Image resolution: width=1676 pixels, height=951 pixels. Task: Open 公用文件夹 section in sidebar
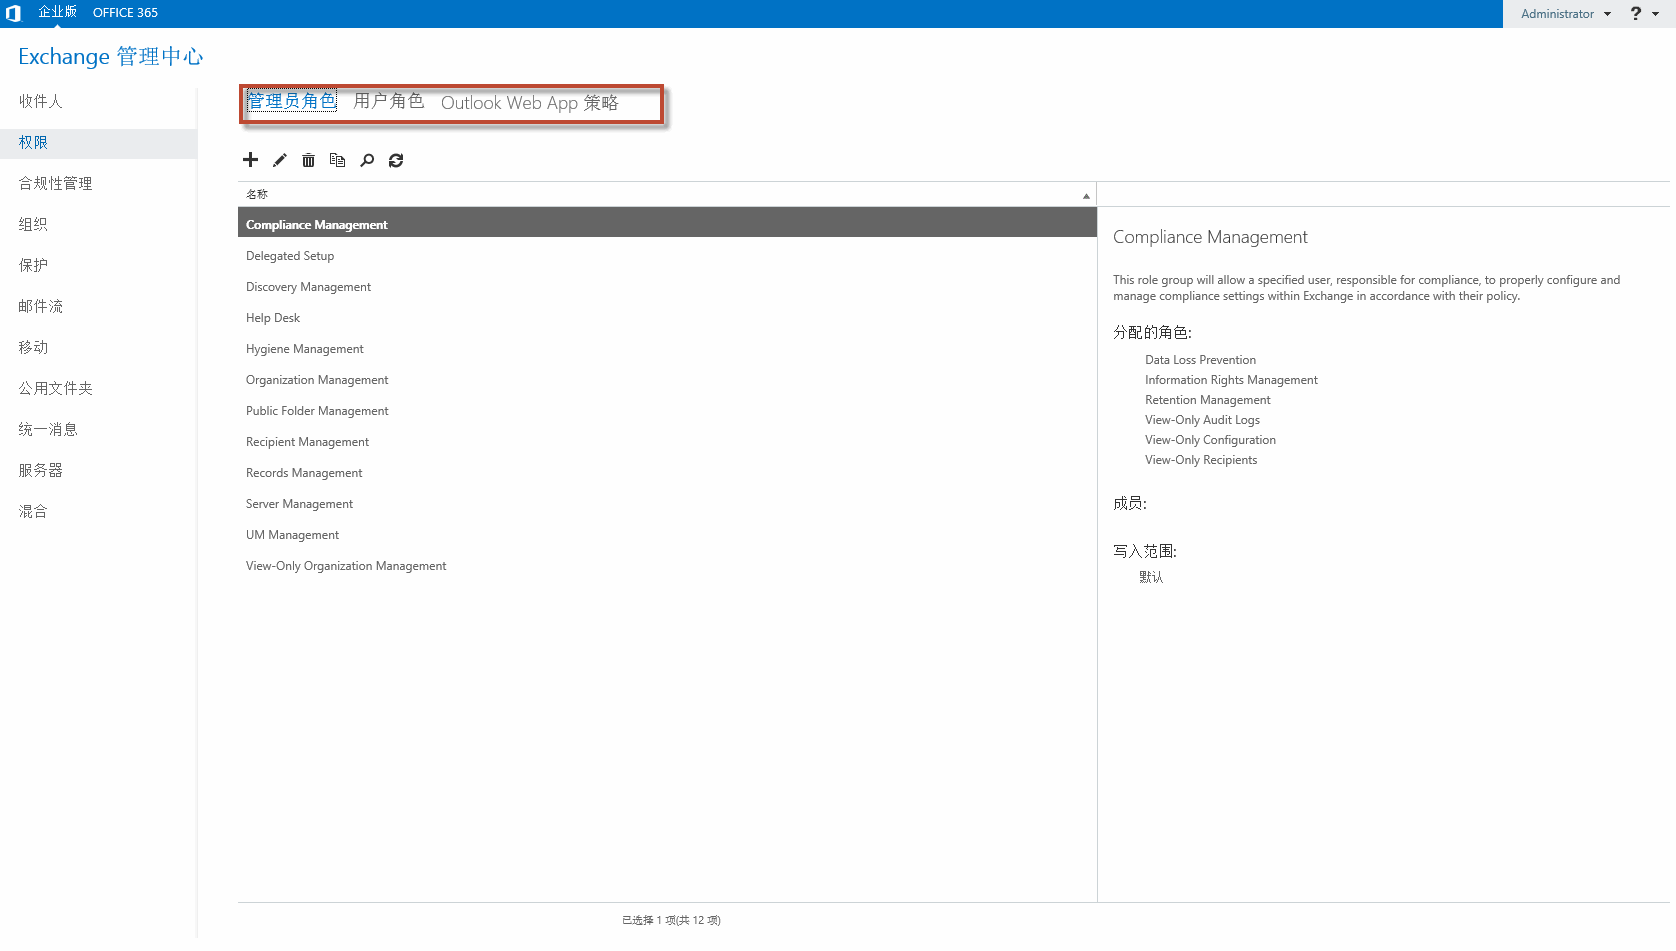click(55, 388)
